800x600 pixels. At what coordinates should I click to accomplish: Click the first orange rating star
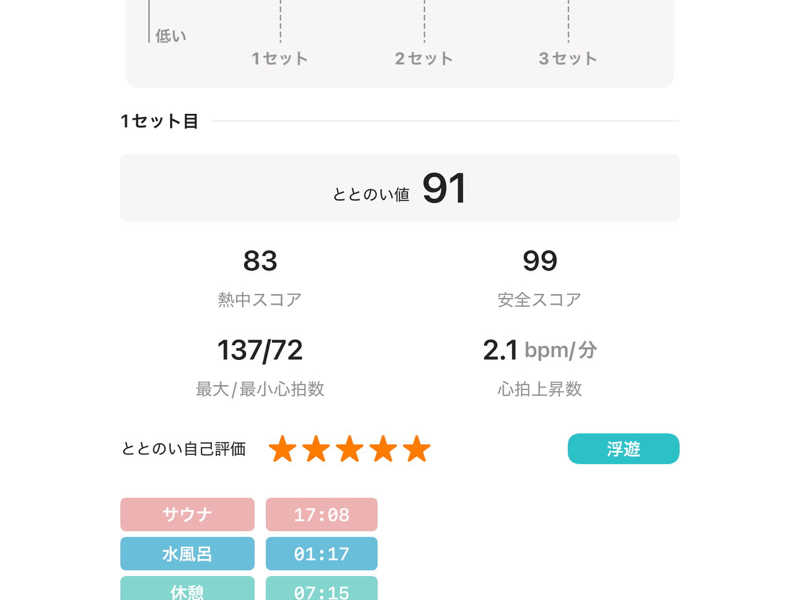click(283, 449)
